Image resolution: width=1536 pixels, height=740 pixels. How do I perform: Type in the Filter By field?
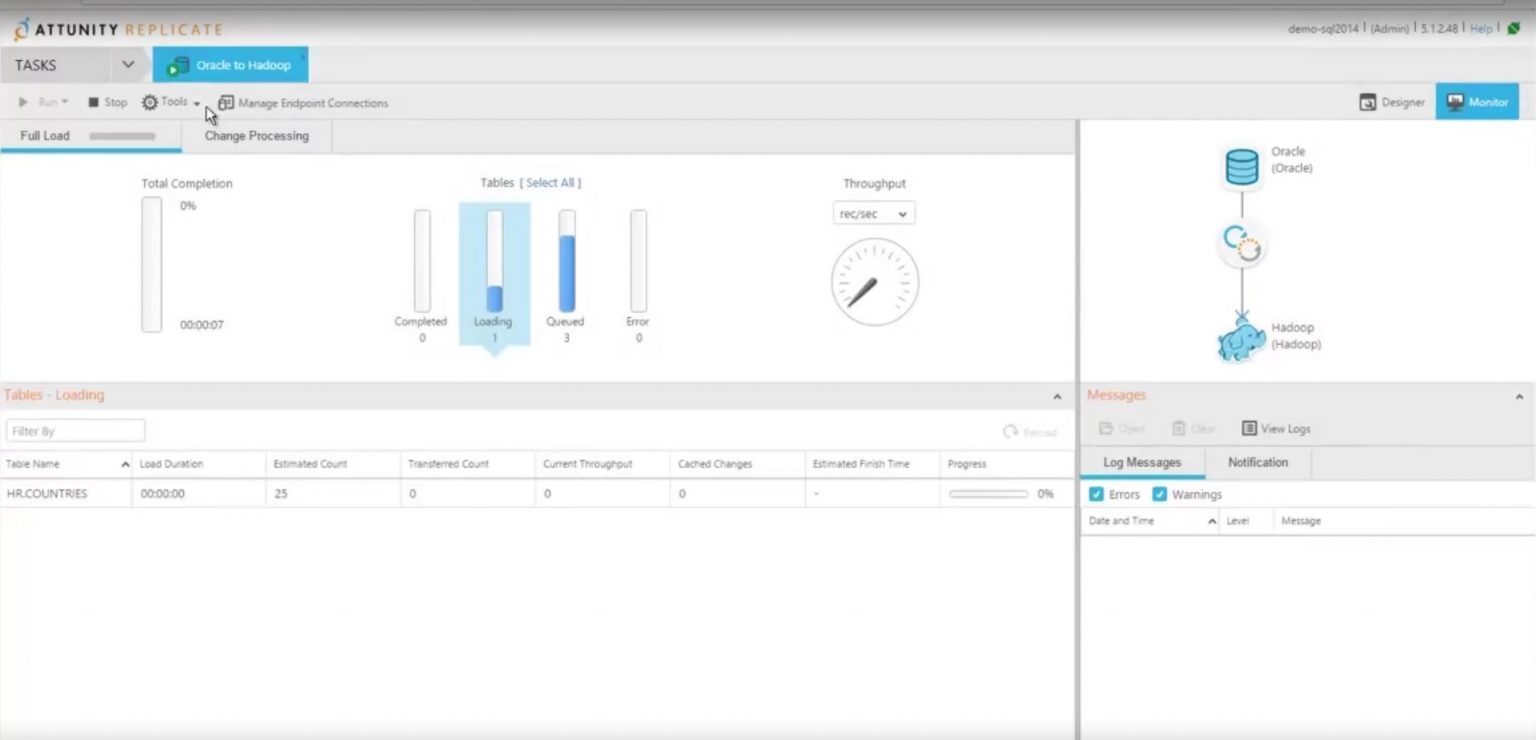click(75, 429)
